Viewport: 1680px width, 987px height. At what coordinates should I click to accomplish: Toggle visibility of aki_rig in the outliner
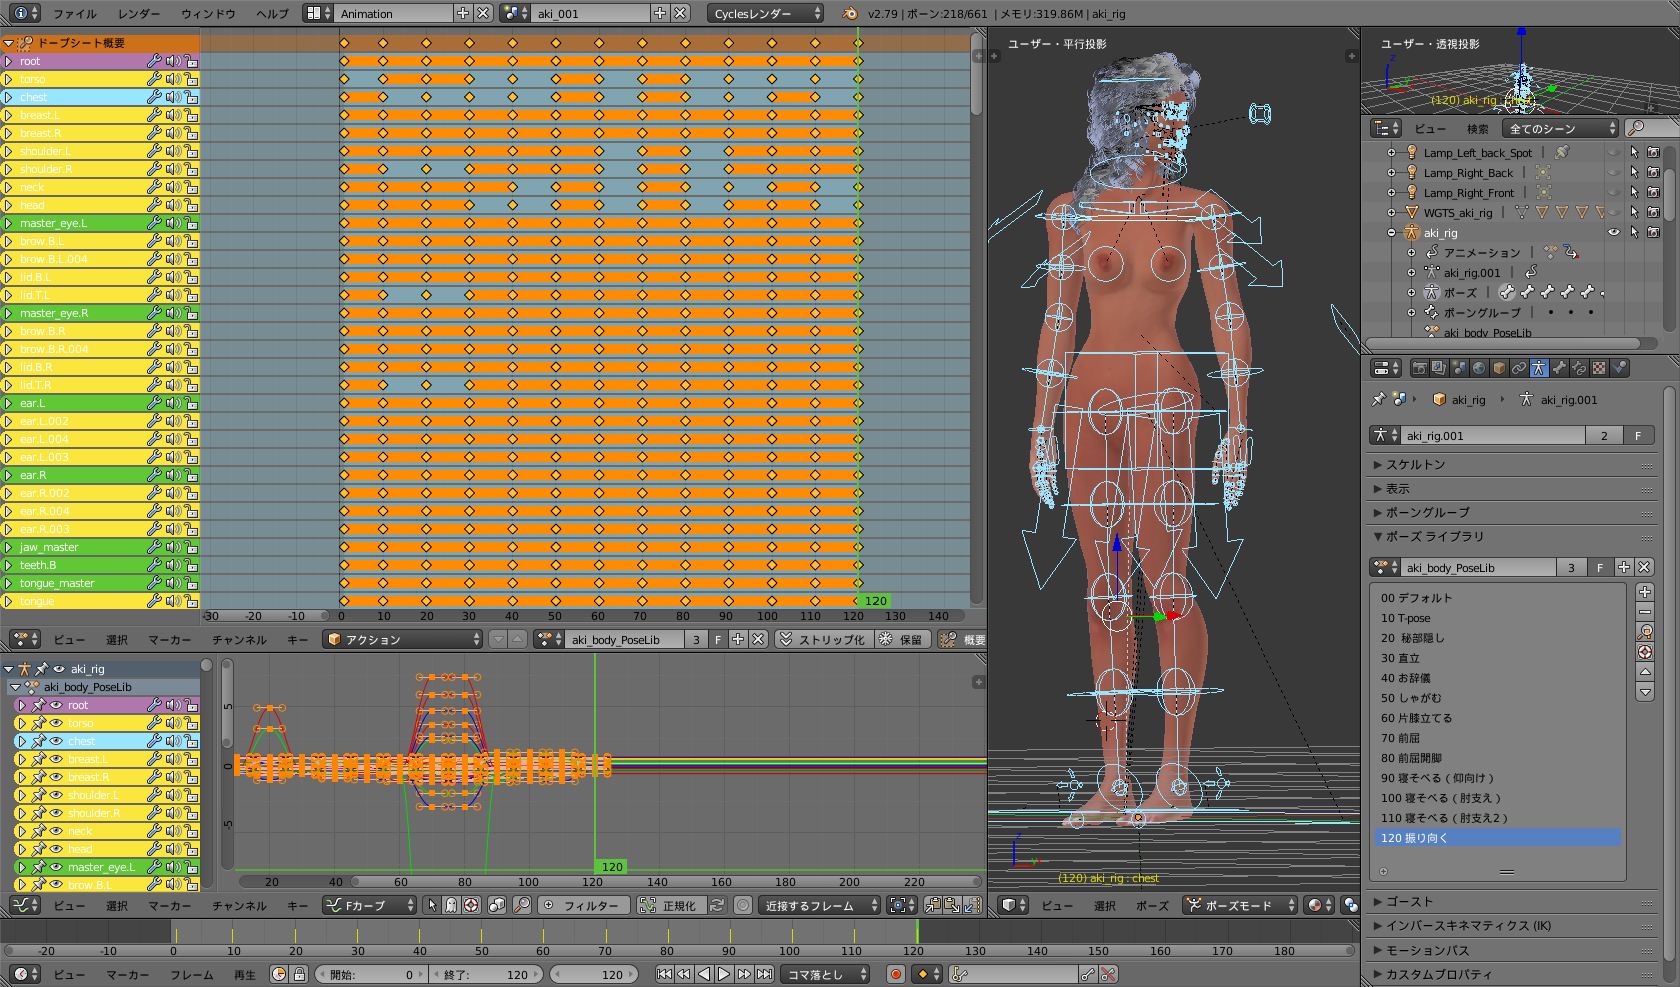(x=1613, y=232)
